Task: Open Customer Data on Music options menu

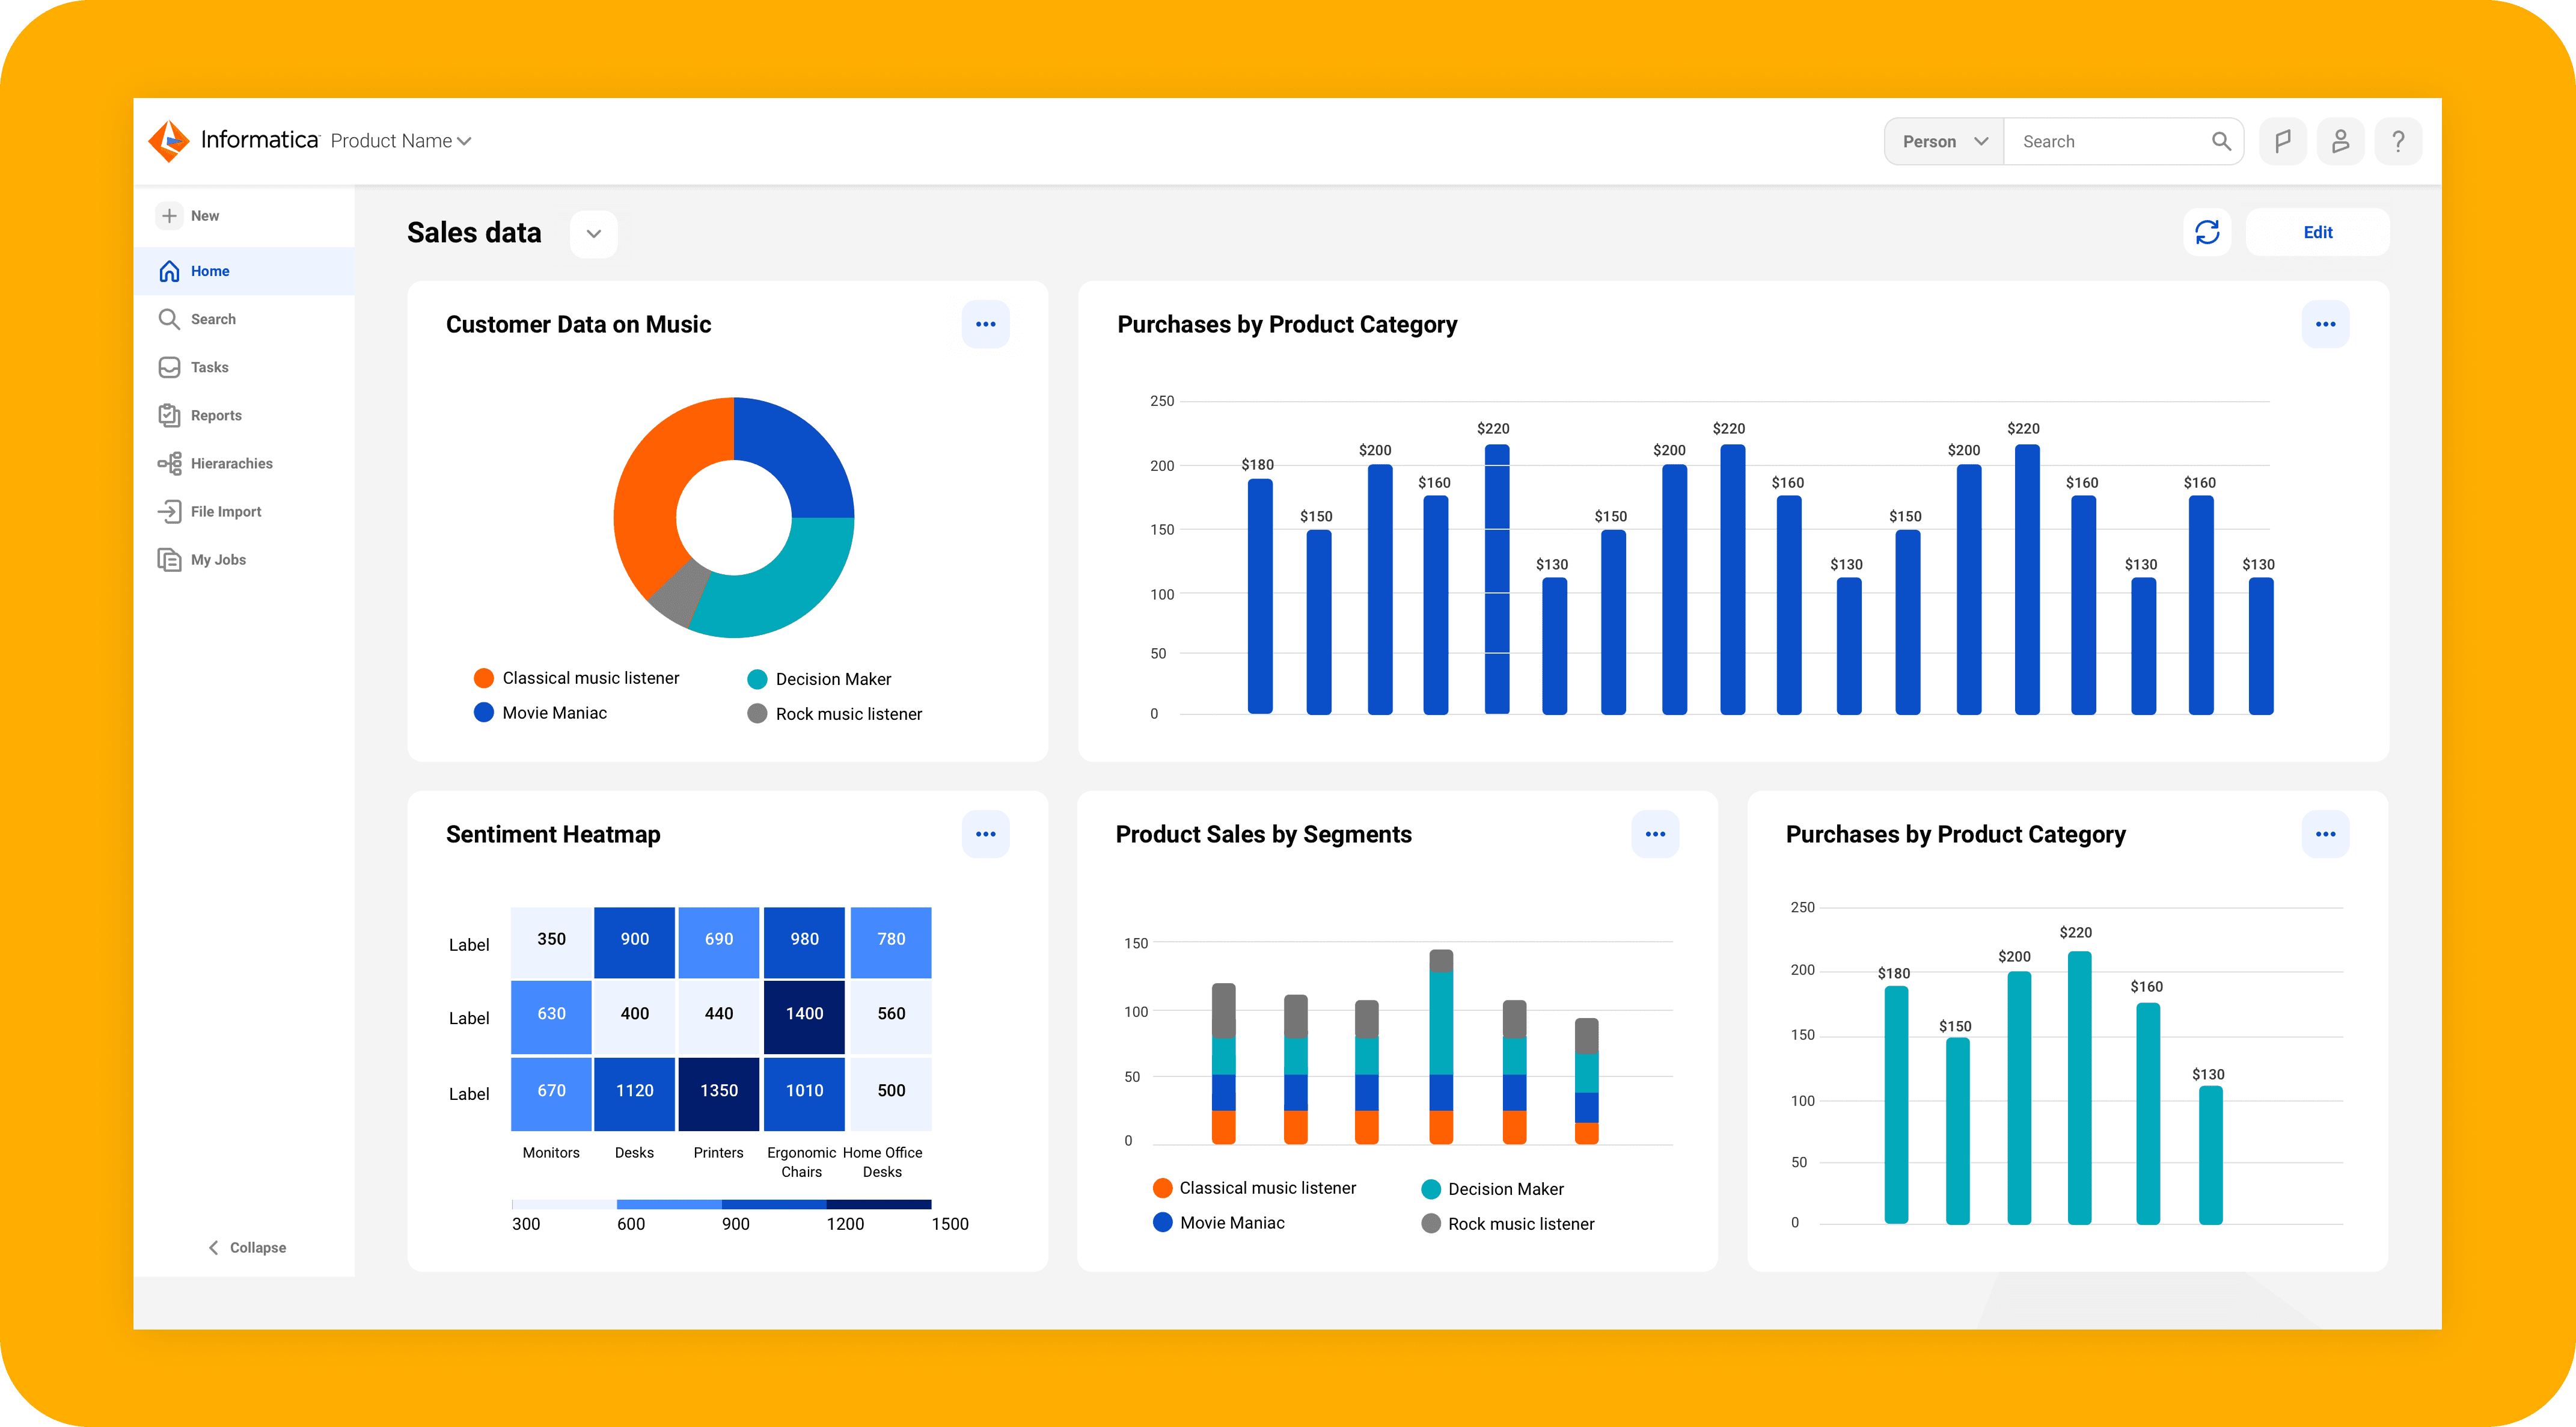Action: coord(985,324)
